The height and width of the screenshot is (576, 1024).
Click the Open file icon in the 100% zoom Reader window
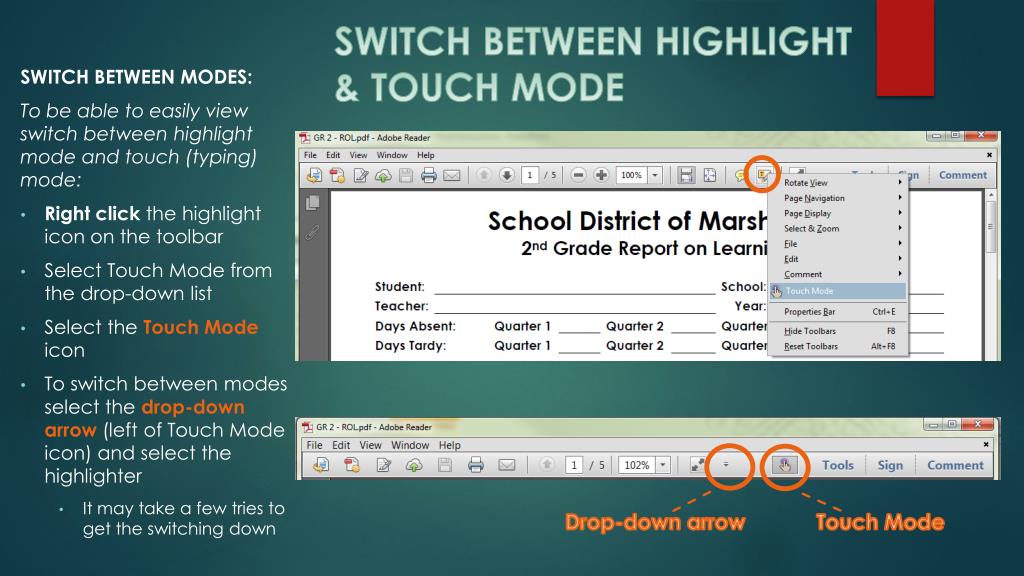click(314, 175)
